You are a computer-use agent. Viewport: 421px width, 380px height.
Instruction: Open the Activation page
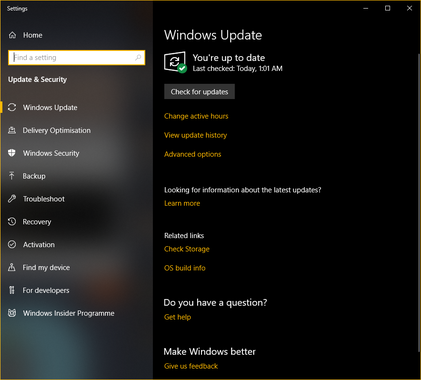point(39,244)
